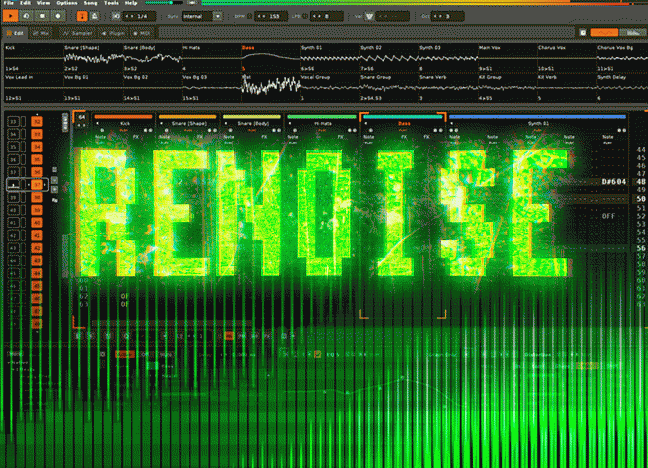The image size is (648, 468).
Task: Toggle the velocity icon next to Vel
Action: pos(369,16)
